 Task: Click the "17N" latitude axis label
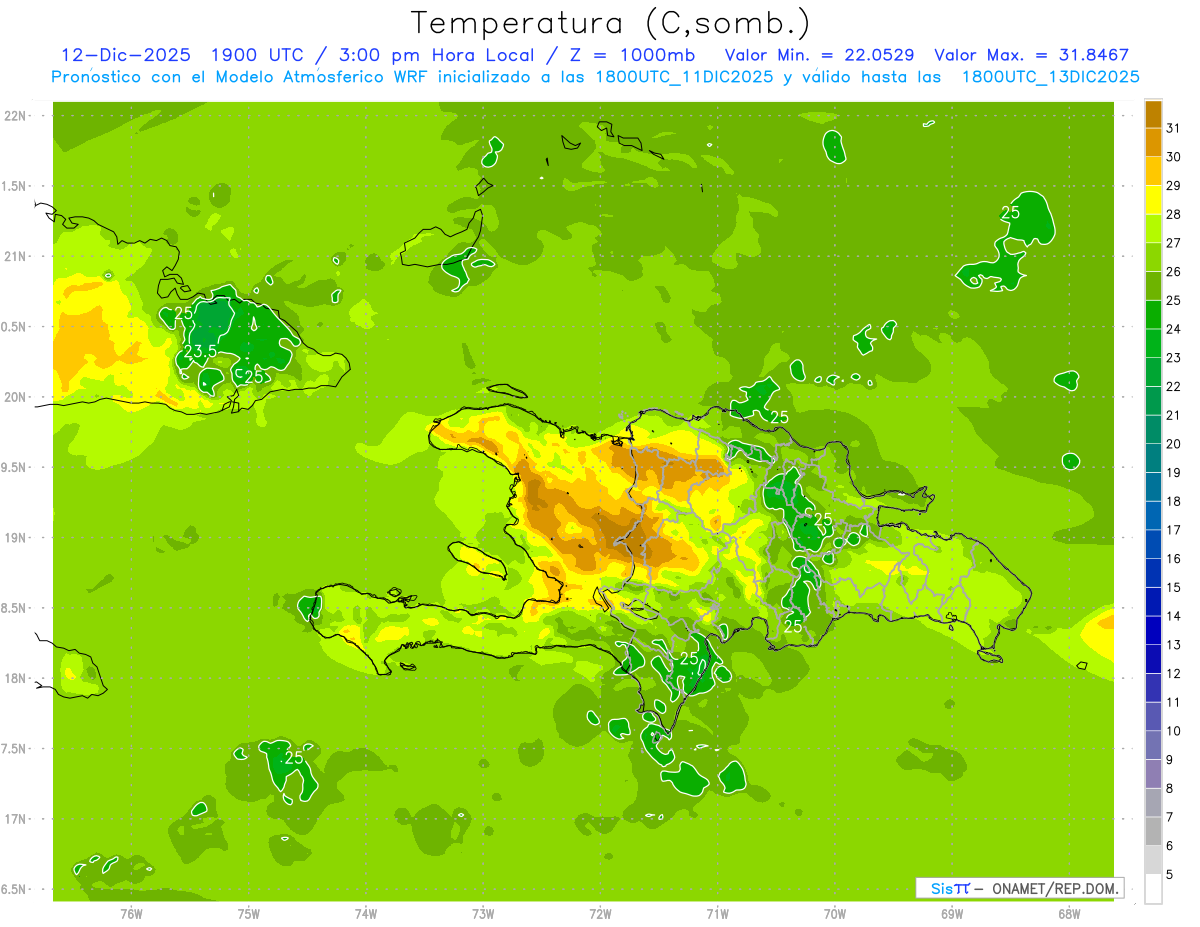click(x=14, y=819)
